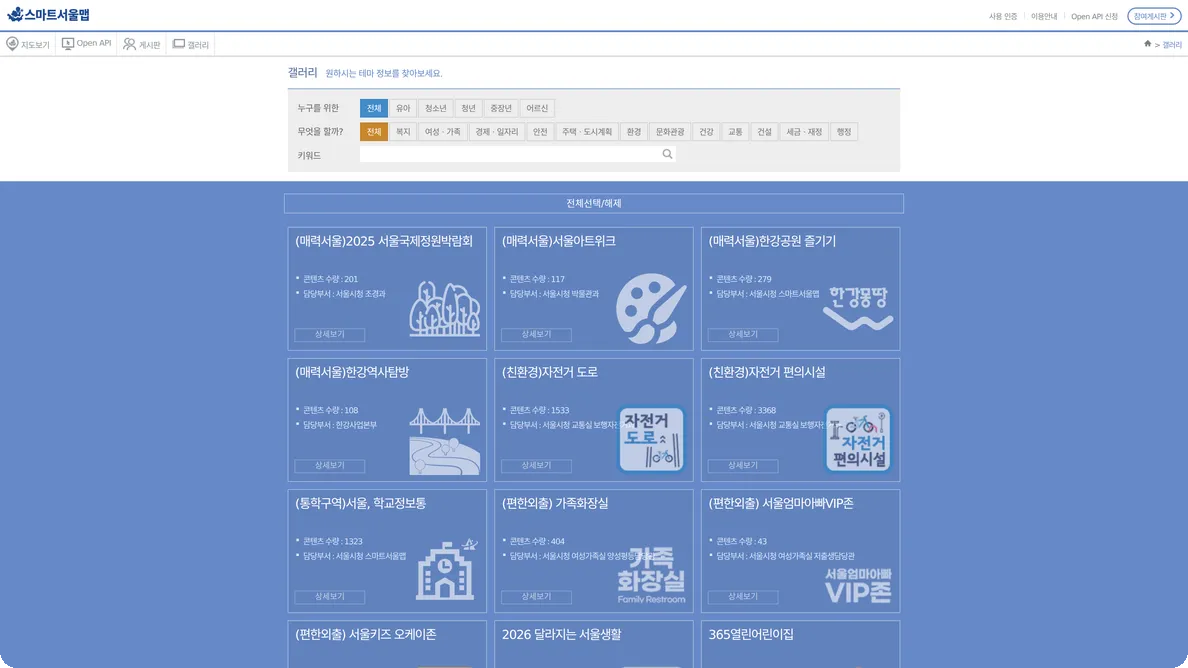
Task: Click 전체선택/해제 bar
Action: point(594,203)
